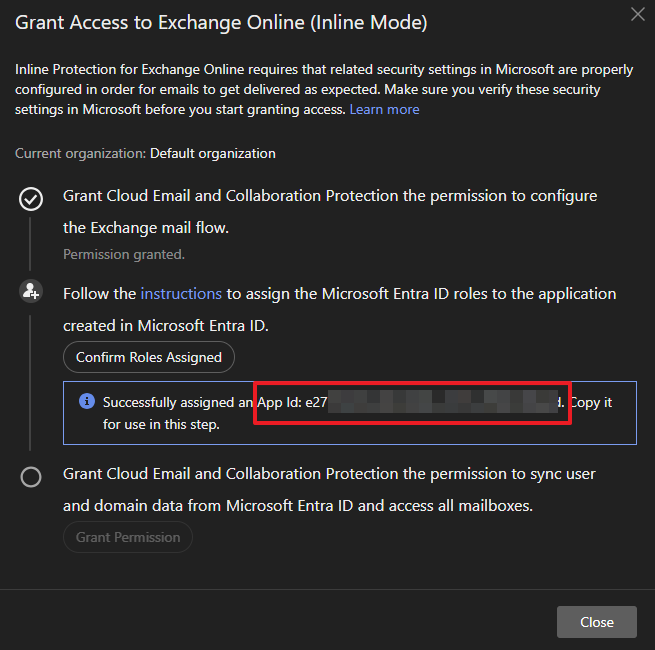Click the Successfully assigned message text

[175, 402]
